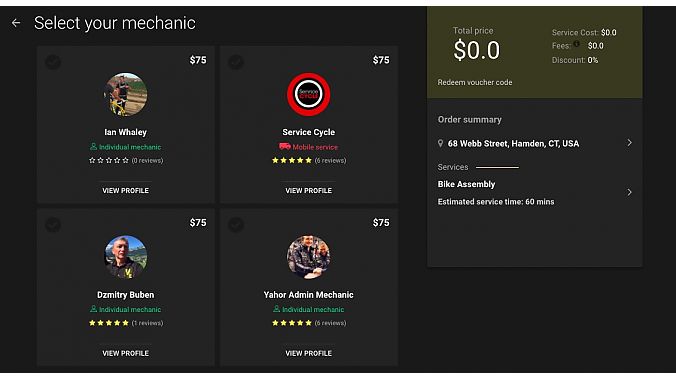Select Dzmitry Buben with the checkmark
The width and height of the screenshot is (676, 380).
[53, 225]
